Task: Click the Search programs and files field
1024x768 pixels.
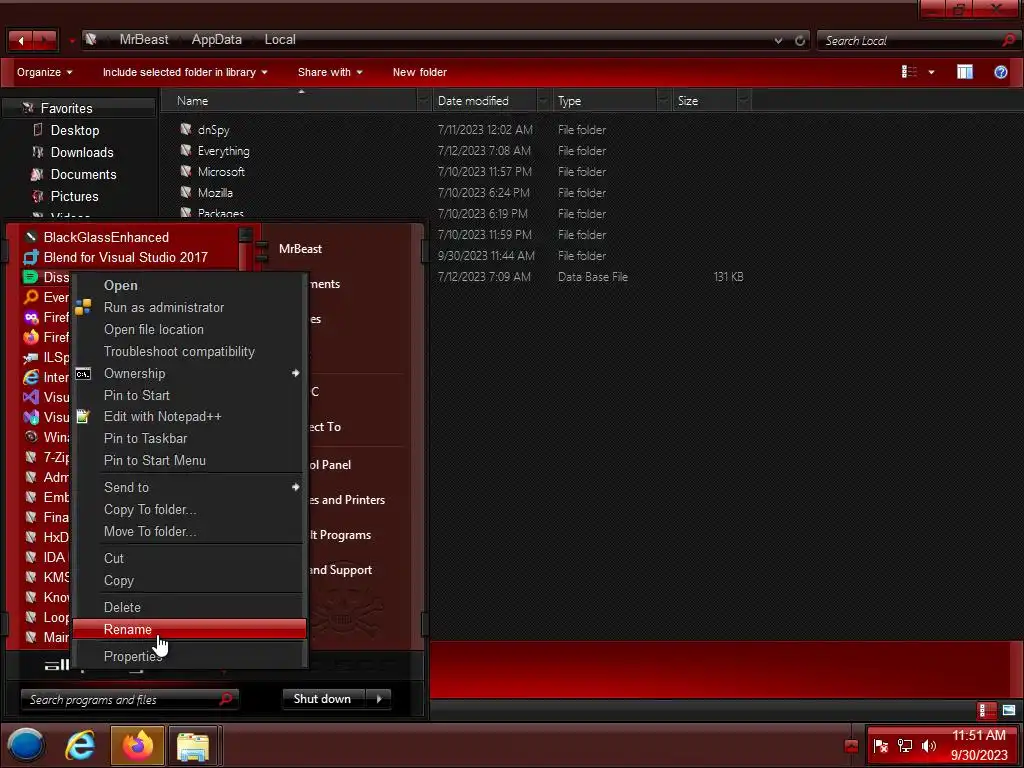Action: (129, 699)
